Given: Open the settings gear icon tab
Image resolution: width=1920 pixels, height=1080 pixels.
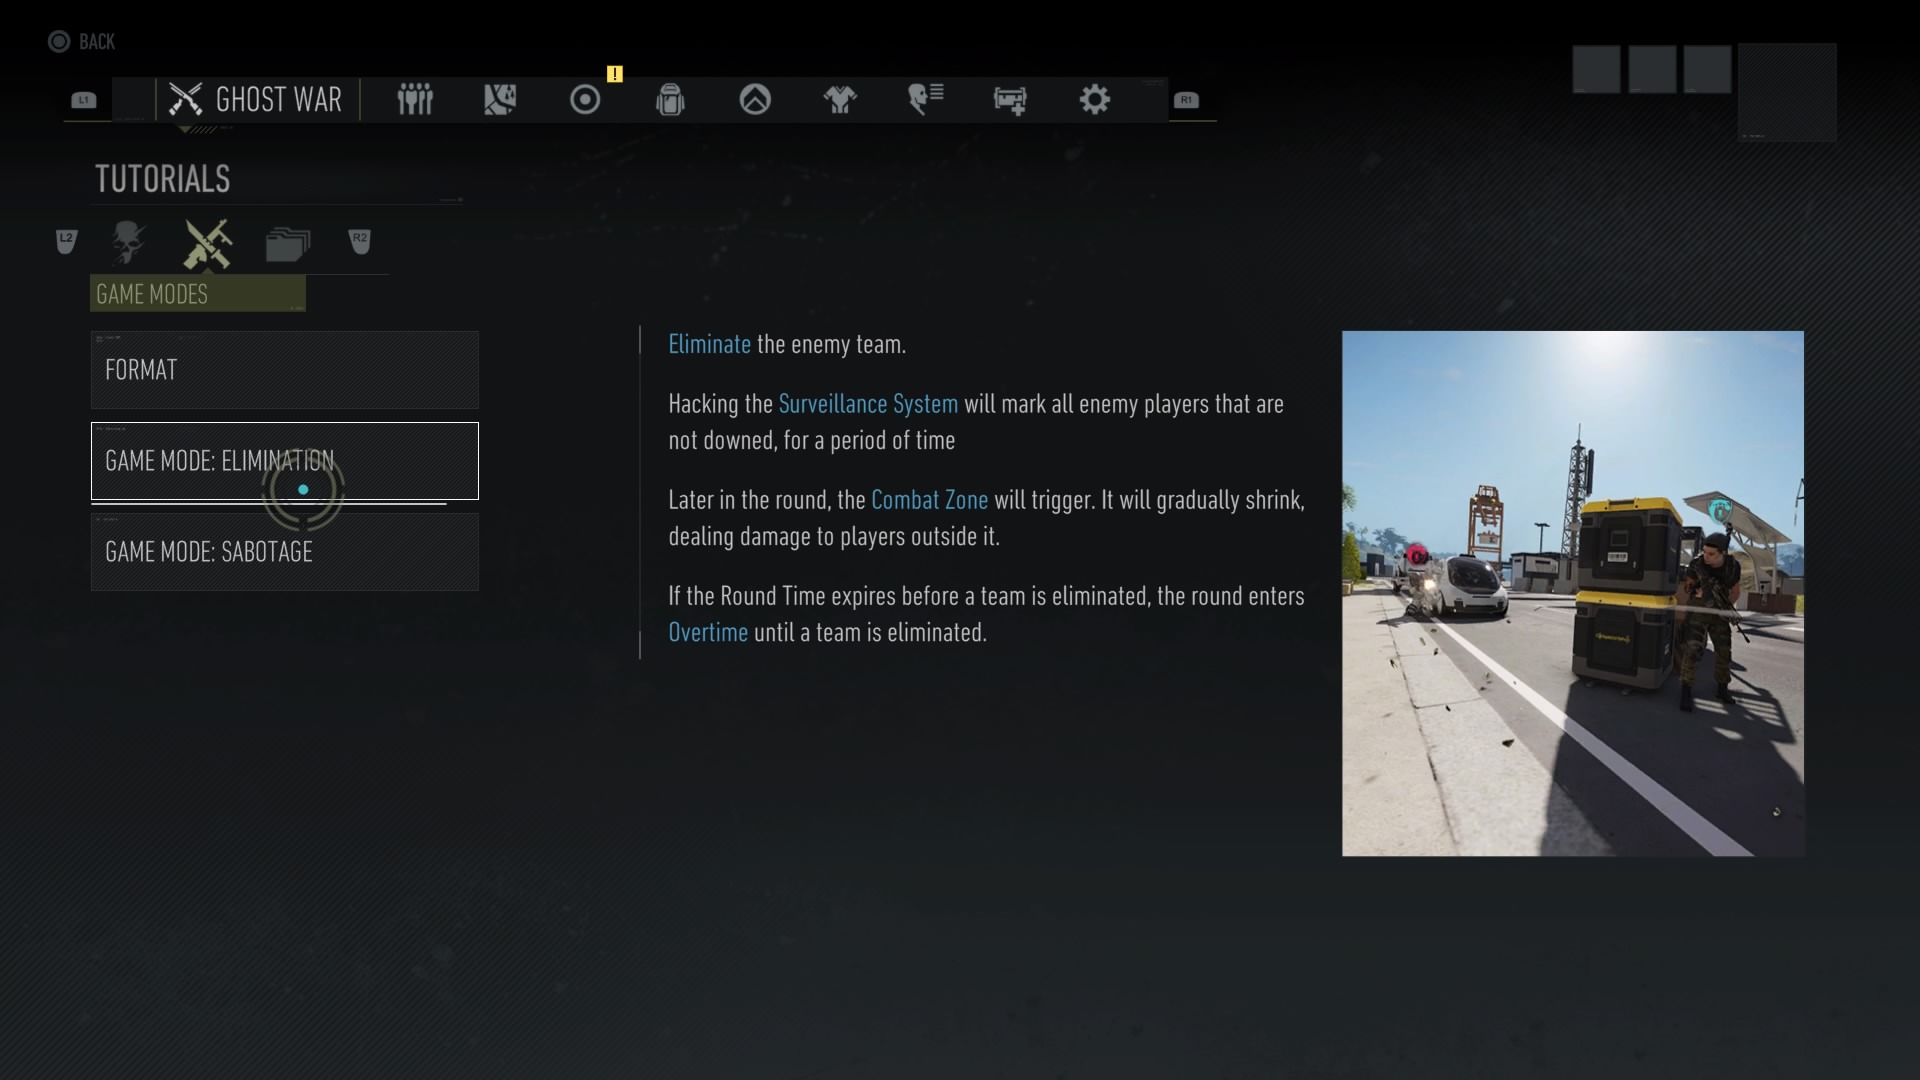Looking at the screenshot, I should pos(1095,100).
